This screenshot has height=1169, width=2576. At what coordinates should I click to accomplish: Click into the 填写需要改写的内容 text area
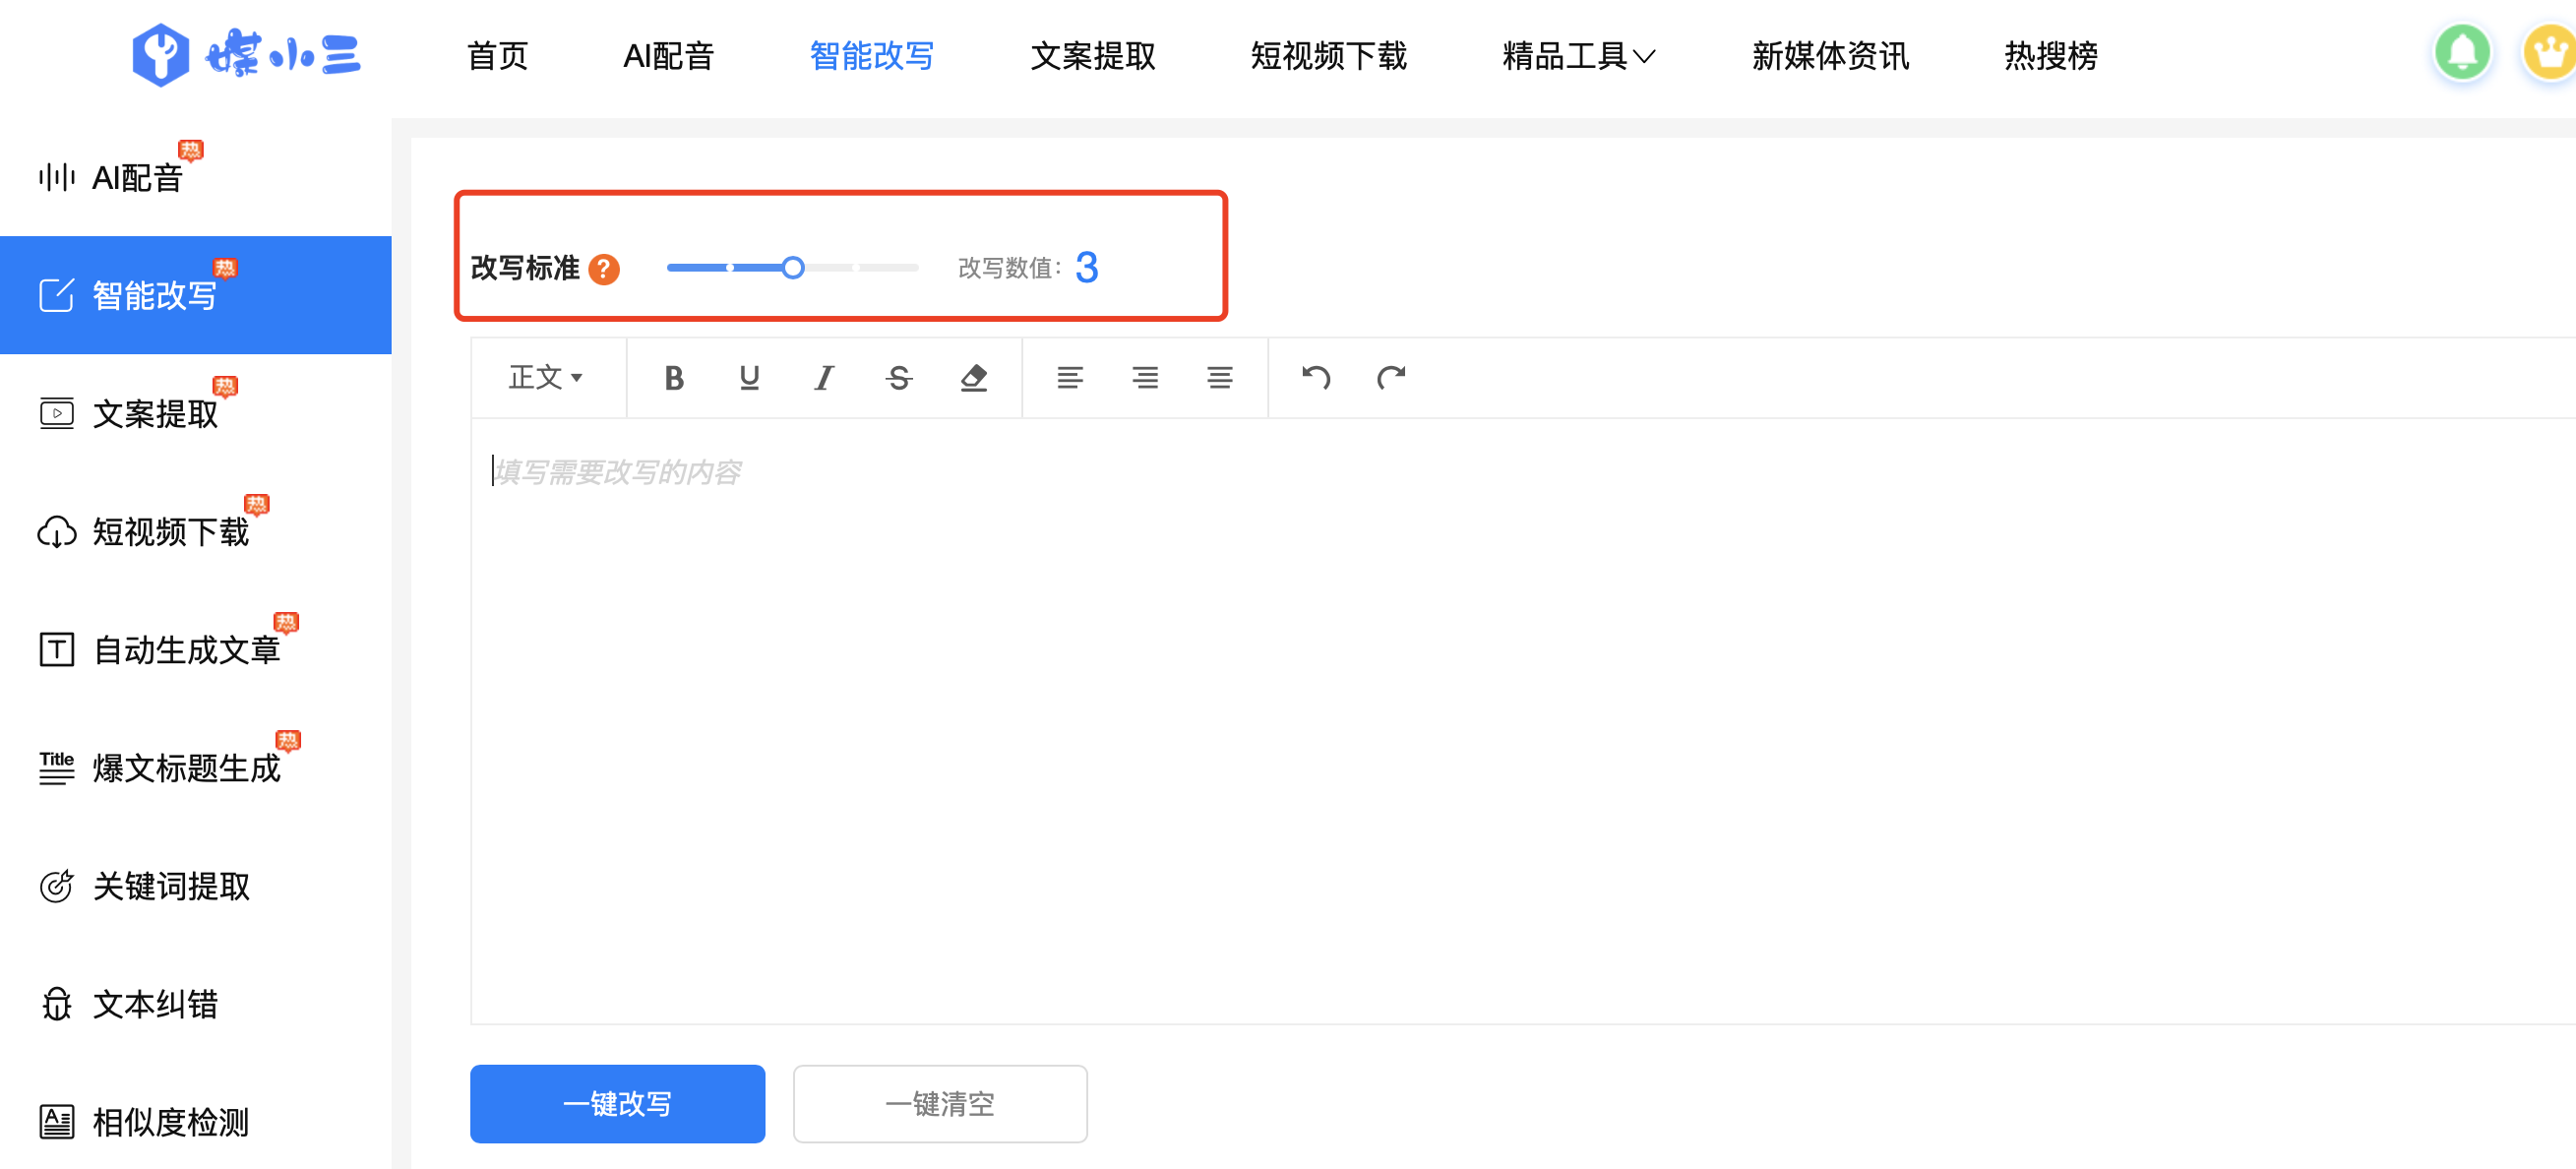(1522, 720)
